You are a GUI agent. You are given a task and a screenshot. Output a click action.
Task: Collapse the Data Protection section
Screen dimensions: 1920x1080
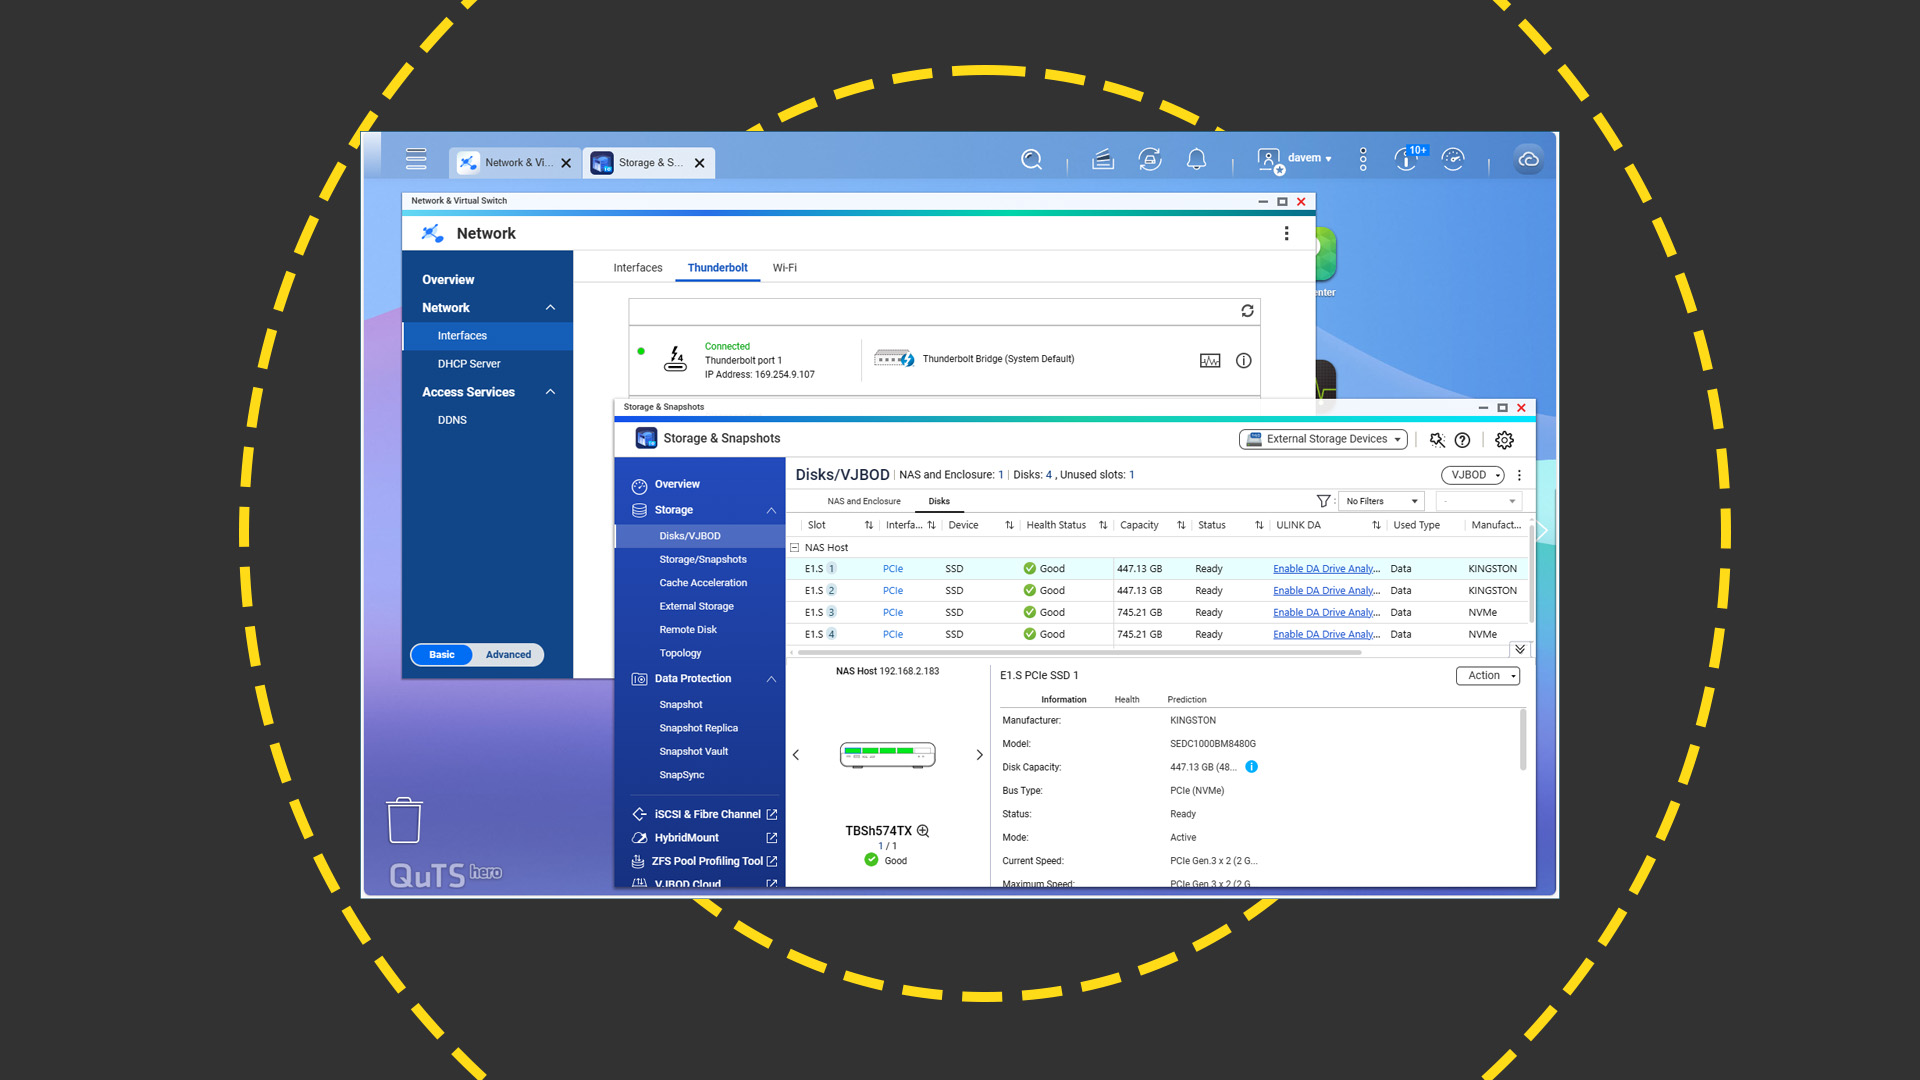tap(771, 679)
